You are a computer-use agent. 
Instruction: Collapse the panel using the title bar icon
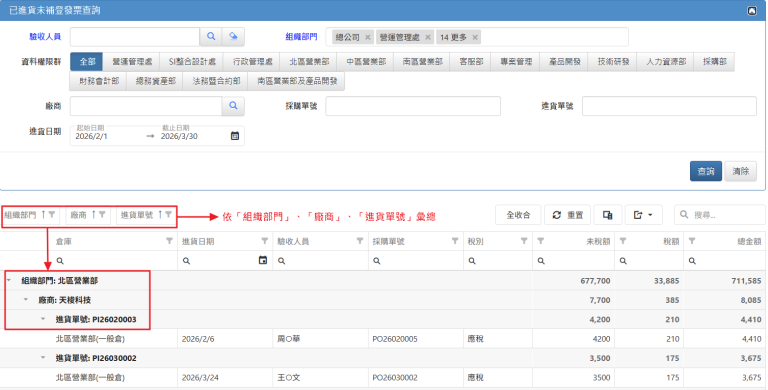pyautogui.click(x=752, y=10)
